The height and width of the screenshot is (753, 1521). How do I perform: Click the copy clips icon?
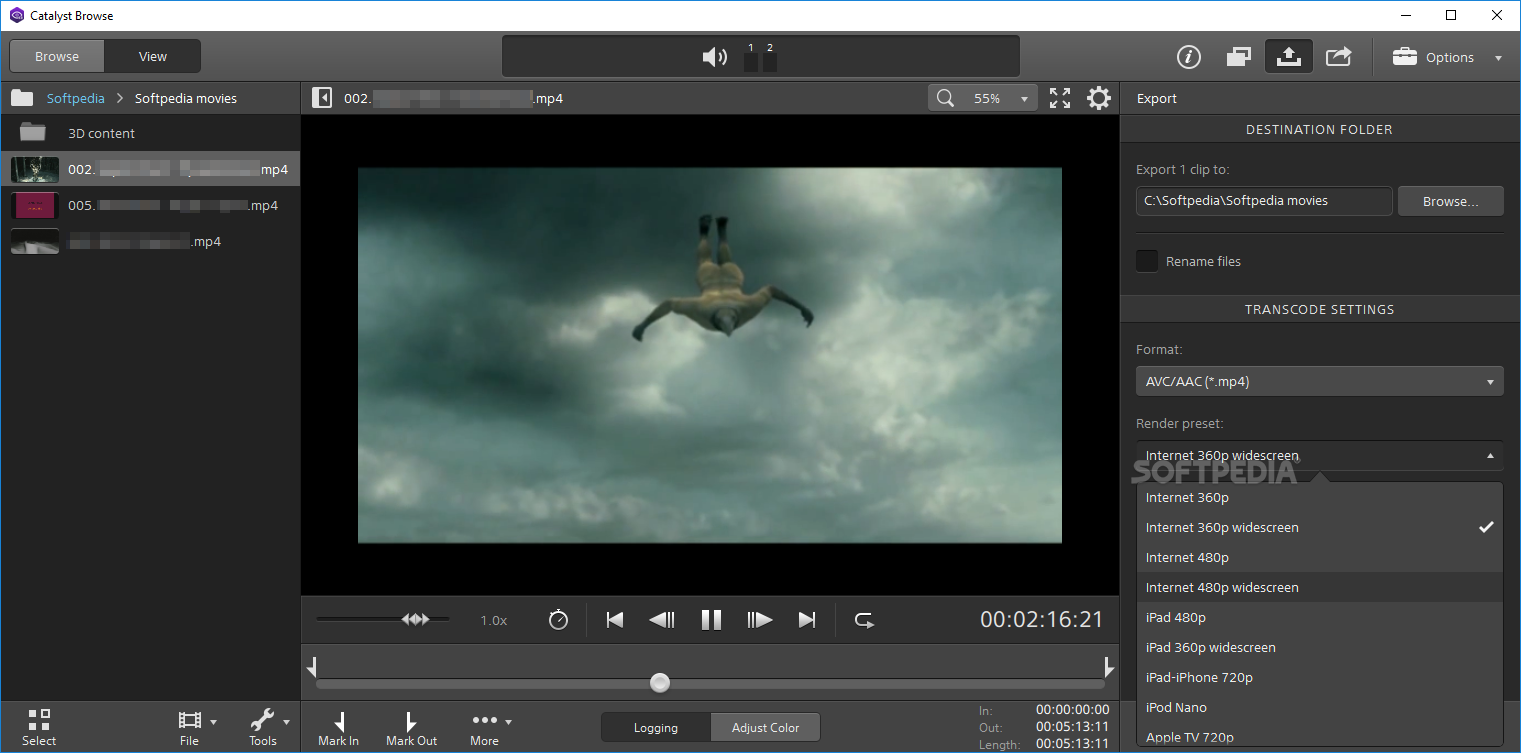(1239, 57)
